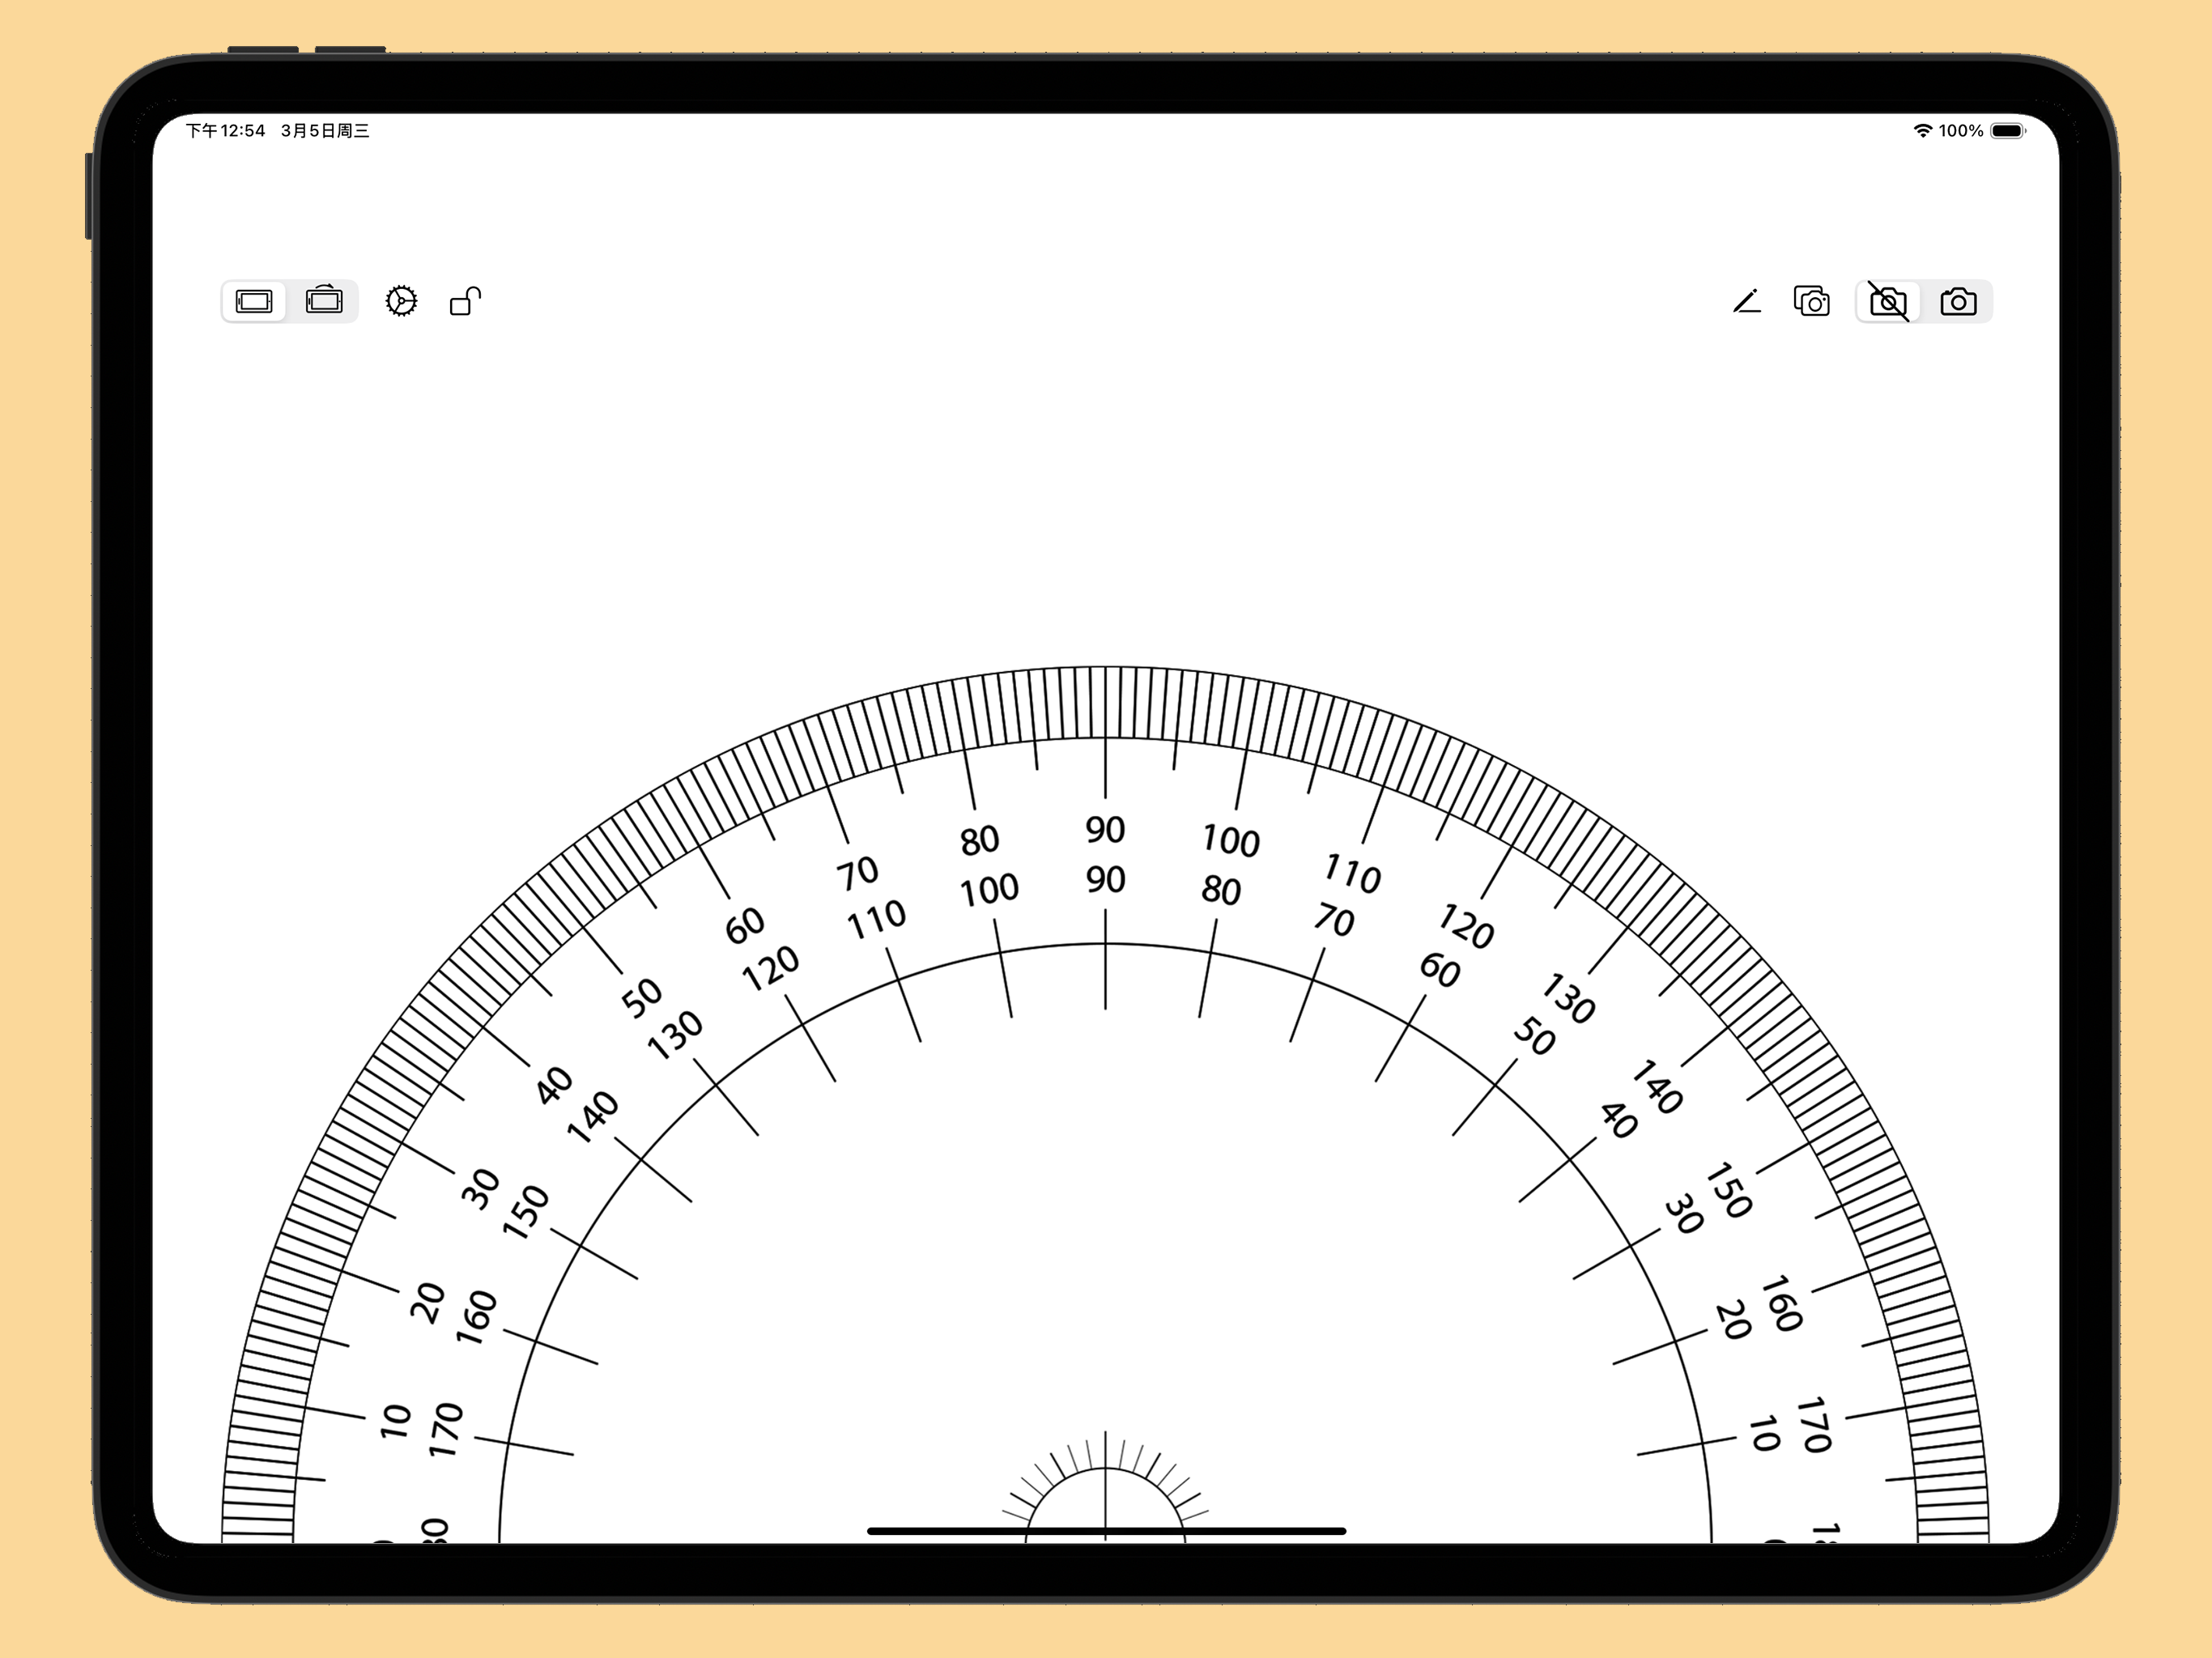Click outer-scale 20 label

(427, 1303)
